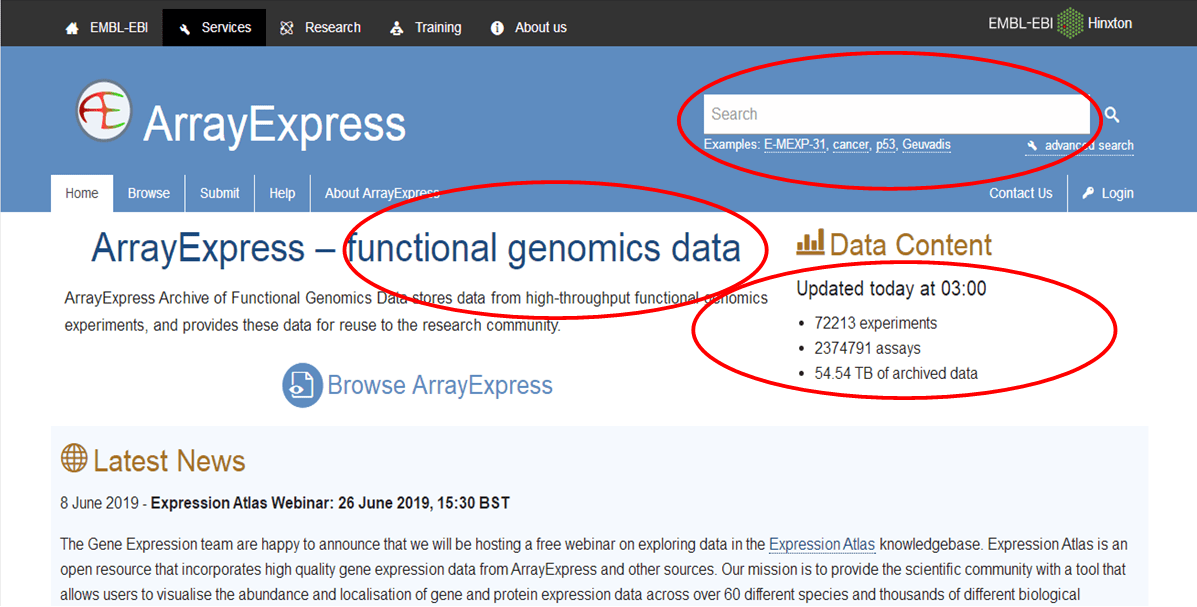Click the EMBL-EBI Hinxton hexagon logo

pyautogui.click(x=1070, y=23)
